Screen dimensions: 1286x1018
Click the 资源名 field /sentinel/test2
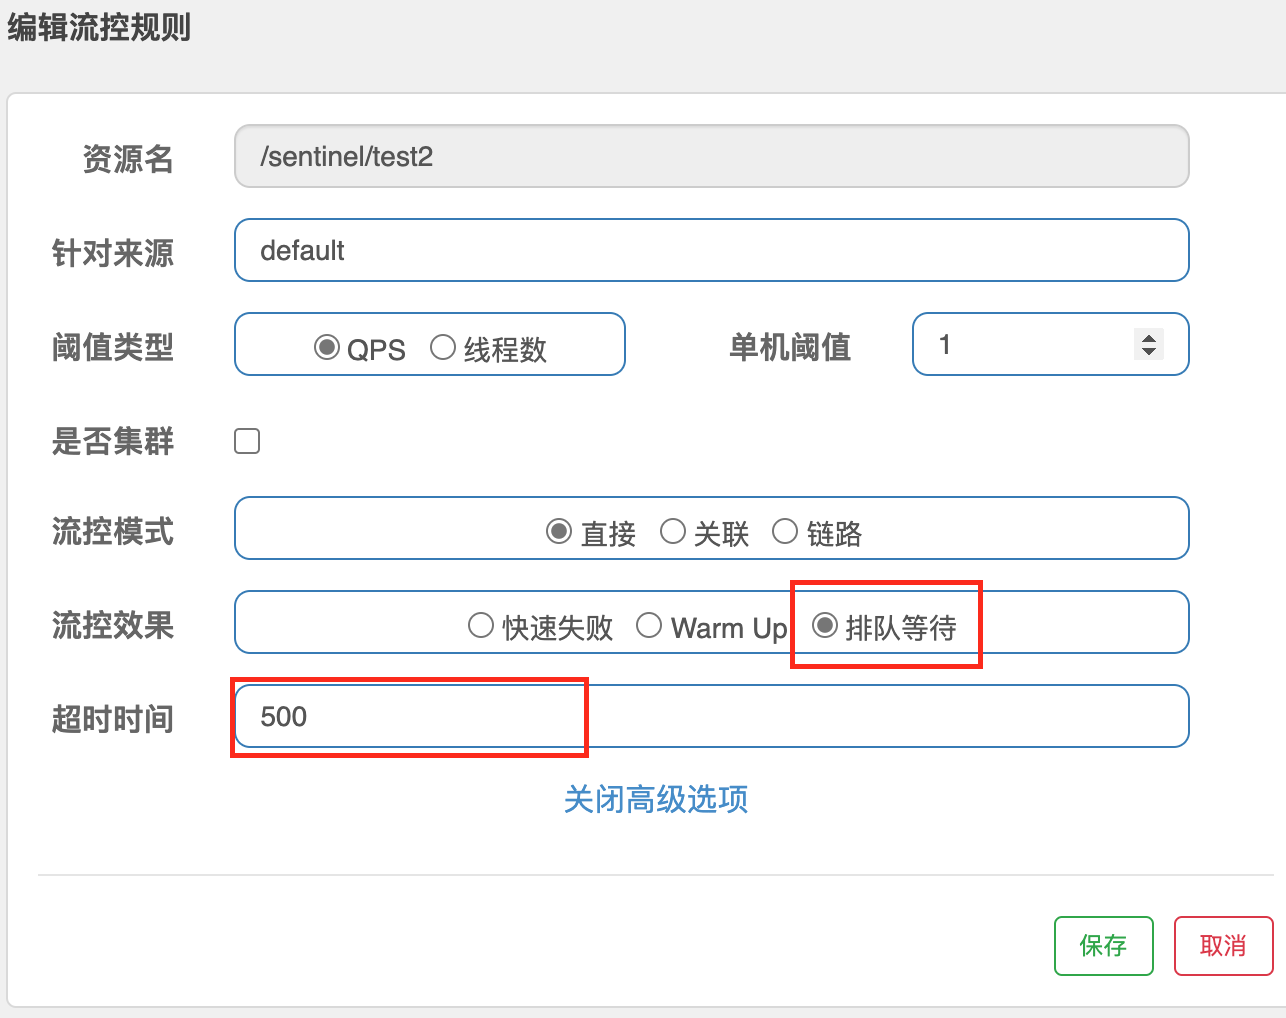pyautogui.click(x=710, y=156)
